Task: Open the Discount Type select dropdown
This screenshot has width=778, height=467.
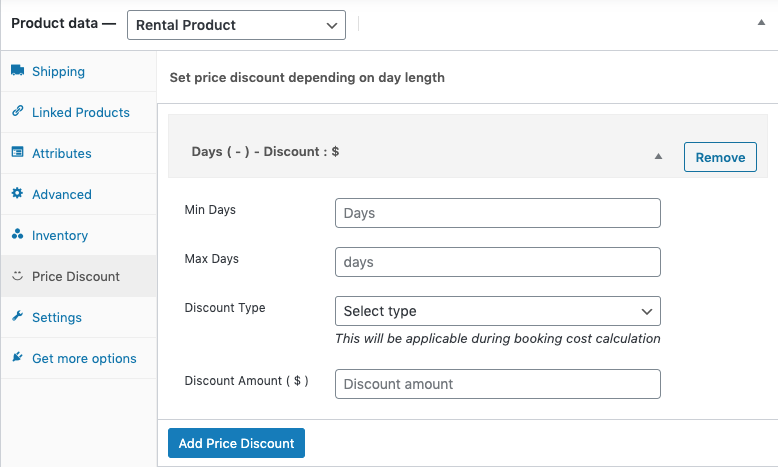Action: 497,311
